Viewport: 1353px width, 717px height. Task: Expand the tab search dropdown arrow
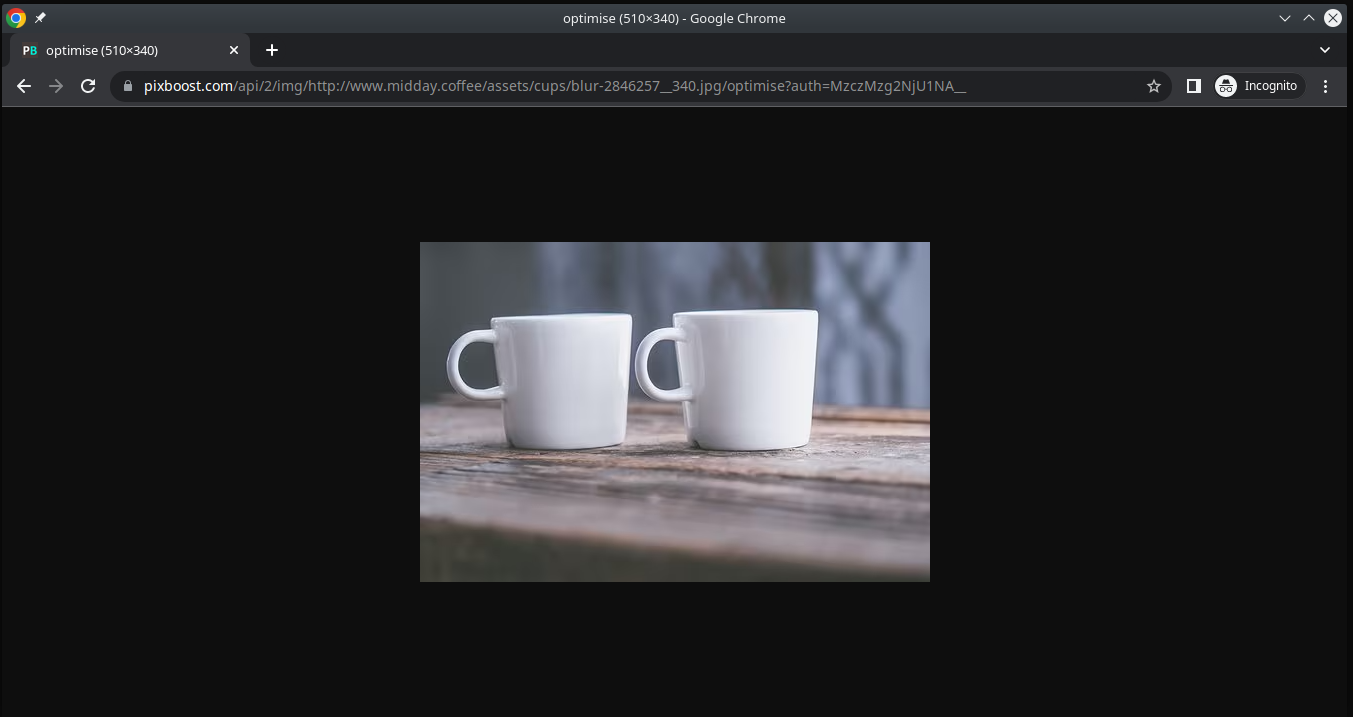point(1325,50)
